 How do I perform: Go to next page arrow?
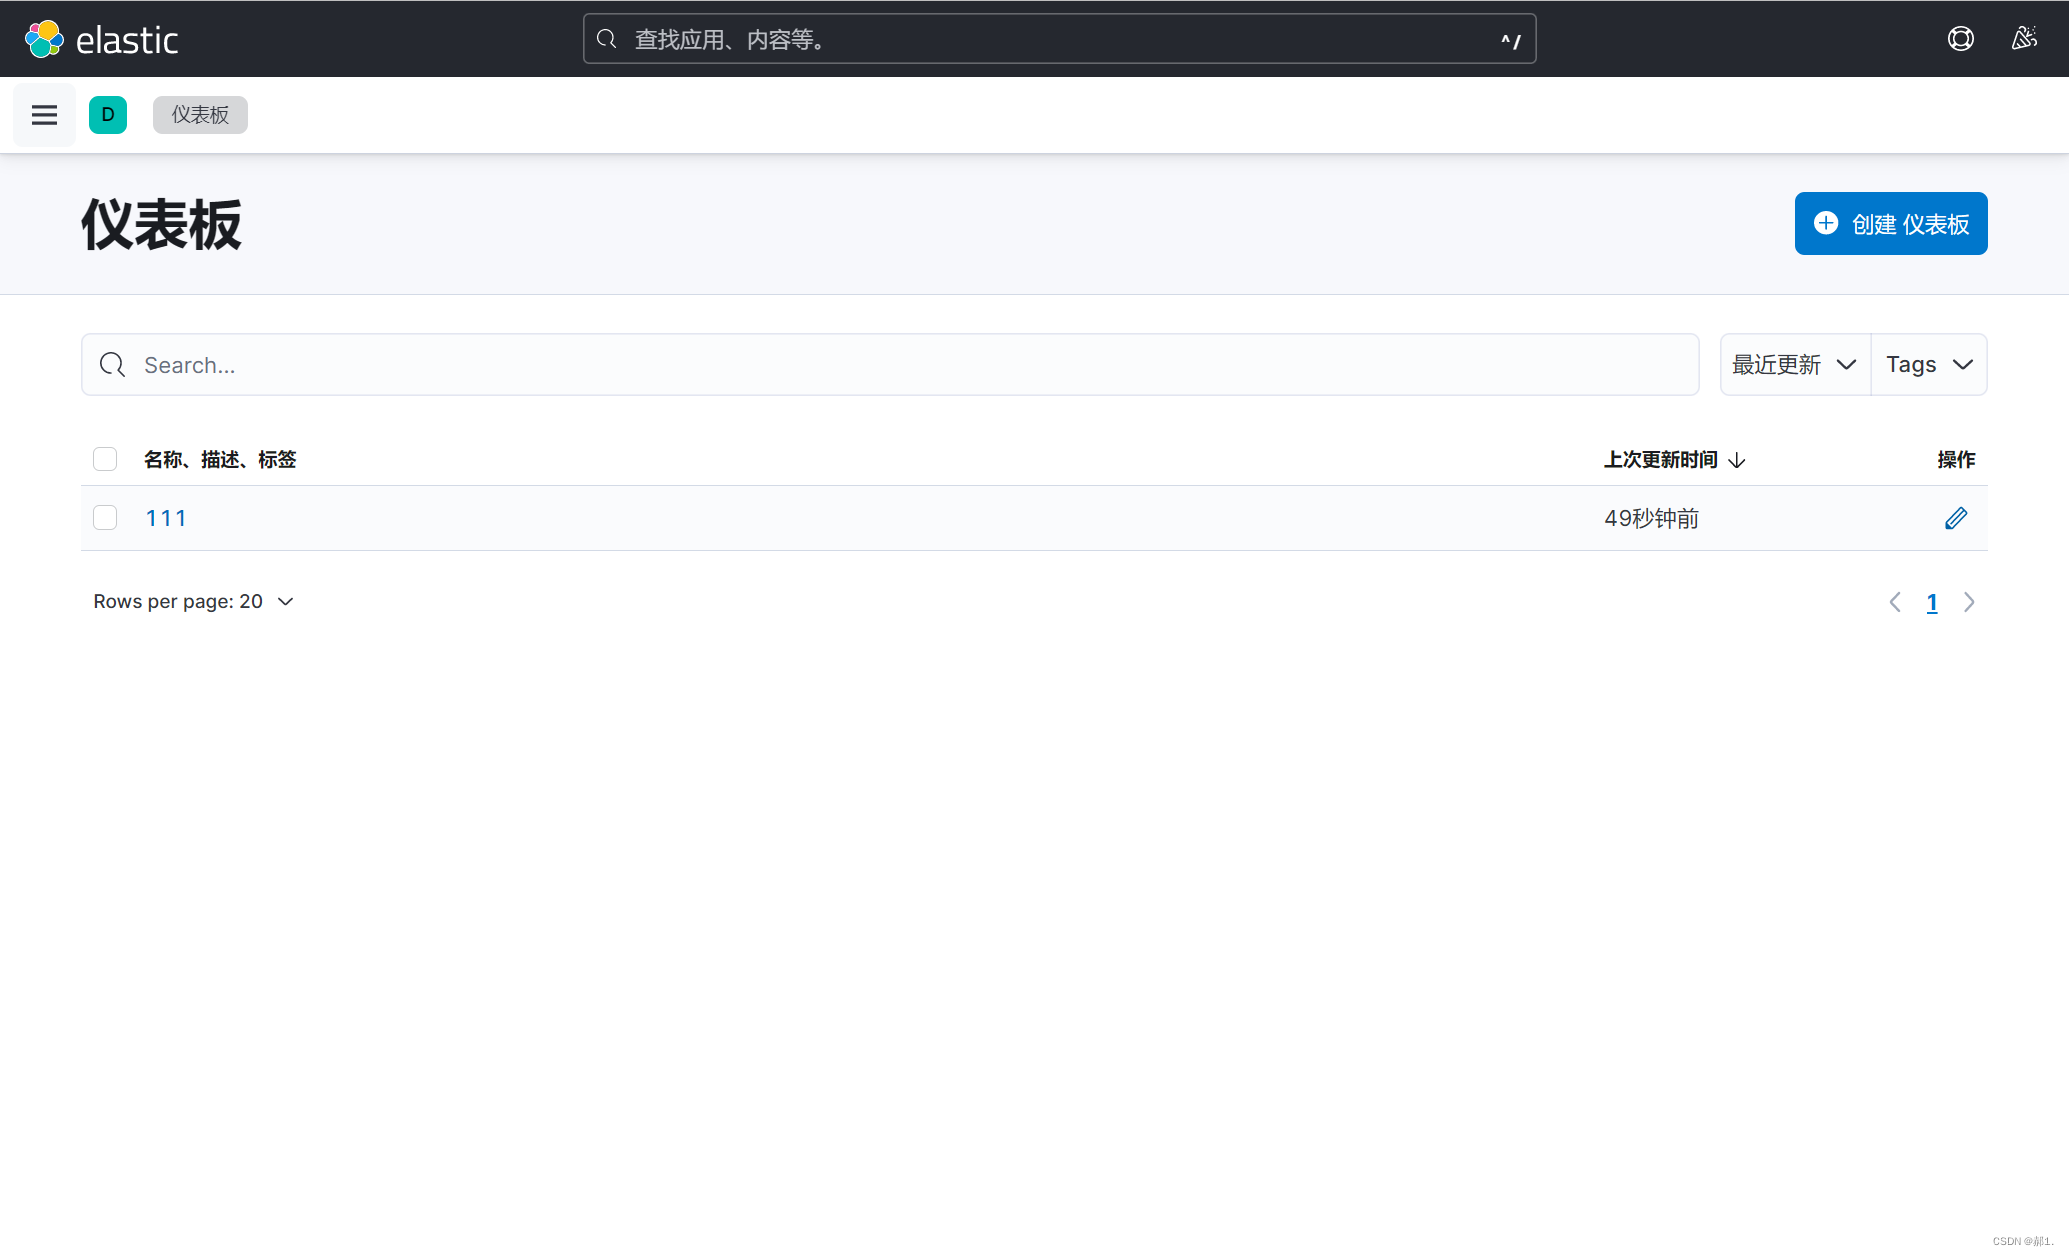pyautogui.click(x=1969, y=602)
